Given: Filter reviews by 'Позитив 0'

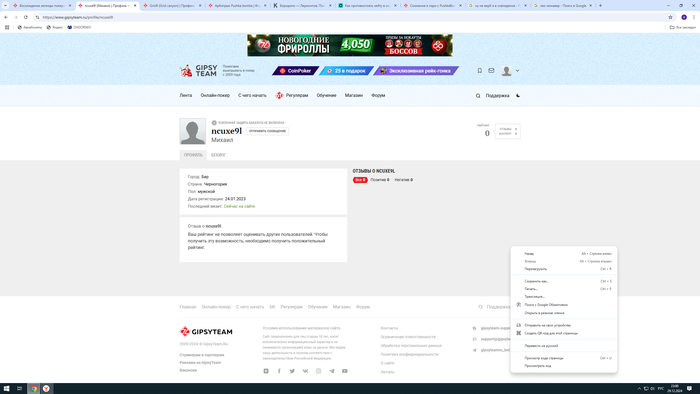Looking at the screenshot, I should click(x=379, y=180).
